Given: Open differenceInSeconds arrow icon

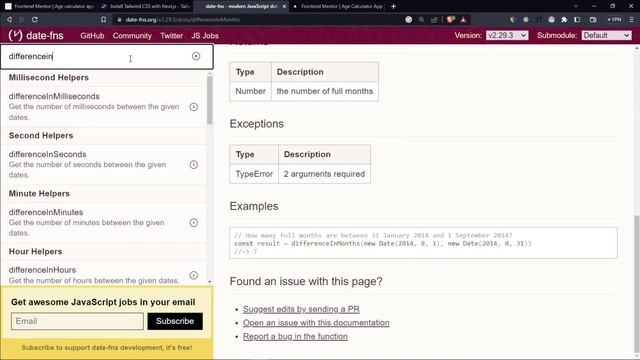Looking at the screenshot, I should (193, 165).
